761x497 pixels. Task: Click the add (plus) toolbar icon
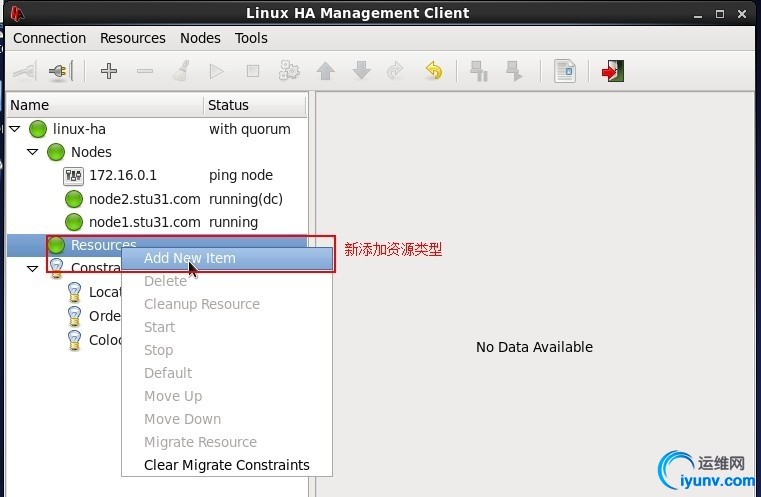click(109, 71)
